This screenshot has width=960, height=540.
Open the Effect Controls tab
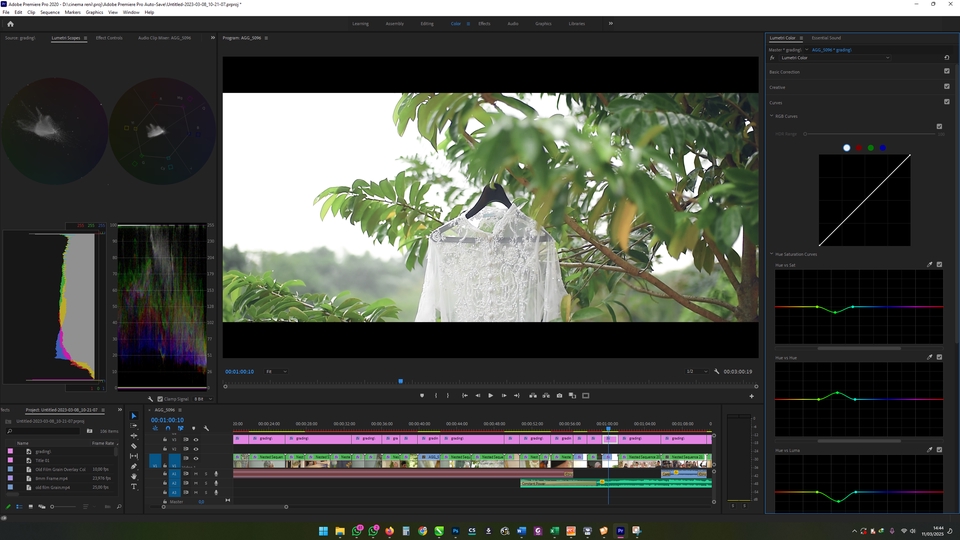click(x=109, y=38)
